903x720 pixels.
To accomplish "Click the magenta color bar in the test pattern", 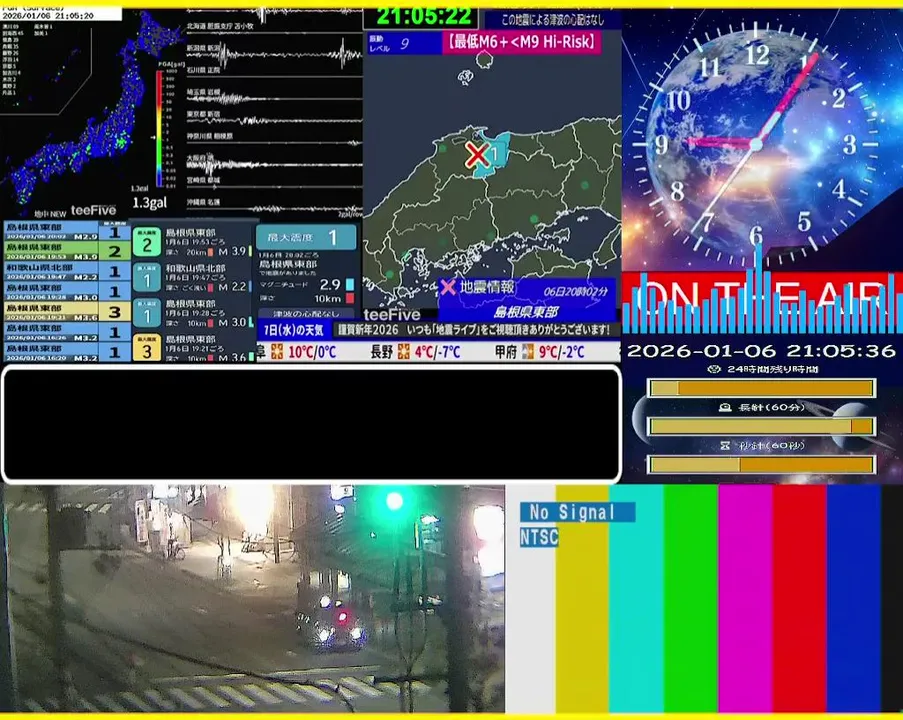I will [745, 599].
